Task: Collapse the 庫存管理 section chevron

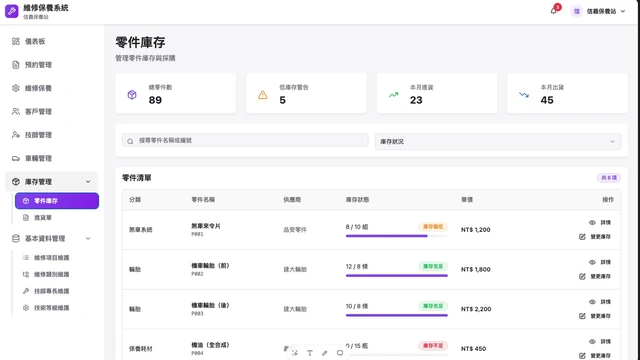Action: [88, 182]
